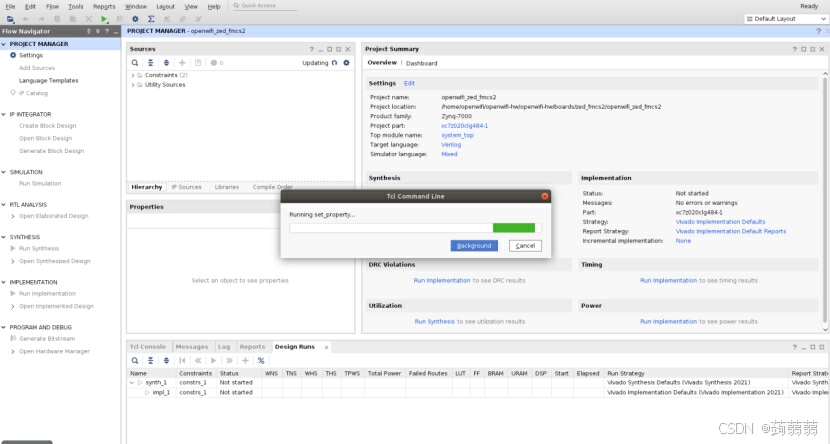
Task: Click search icon in Design Runs toolbar
Action: 135,360
